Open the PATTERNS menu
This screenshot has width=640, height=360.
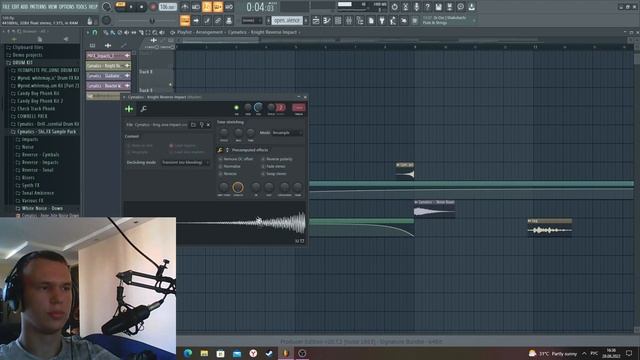(37, 7)
